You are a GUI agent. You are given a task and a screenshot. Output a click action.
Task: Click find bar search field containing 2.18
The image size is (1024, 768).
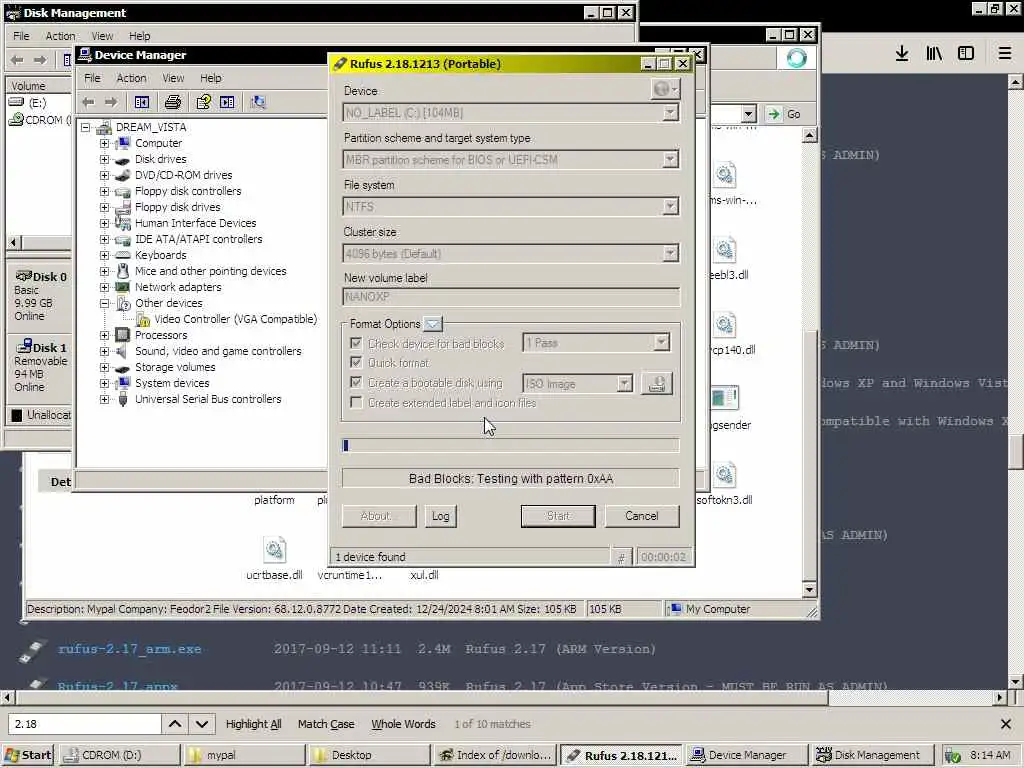85,724
